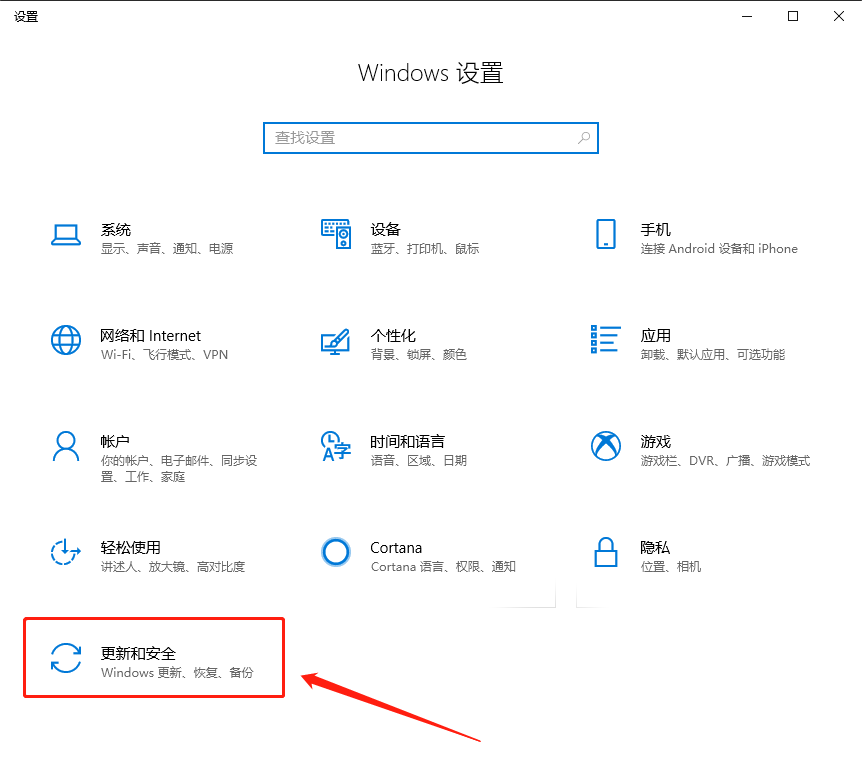This screenshot has width=862, height=766.
Task: Open the 系统 laptop icon
Action: coord(66,235)
